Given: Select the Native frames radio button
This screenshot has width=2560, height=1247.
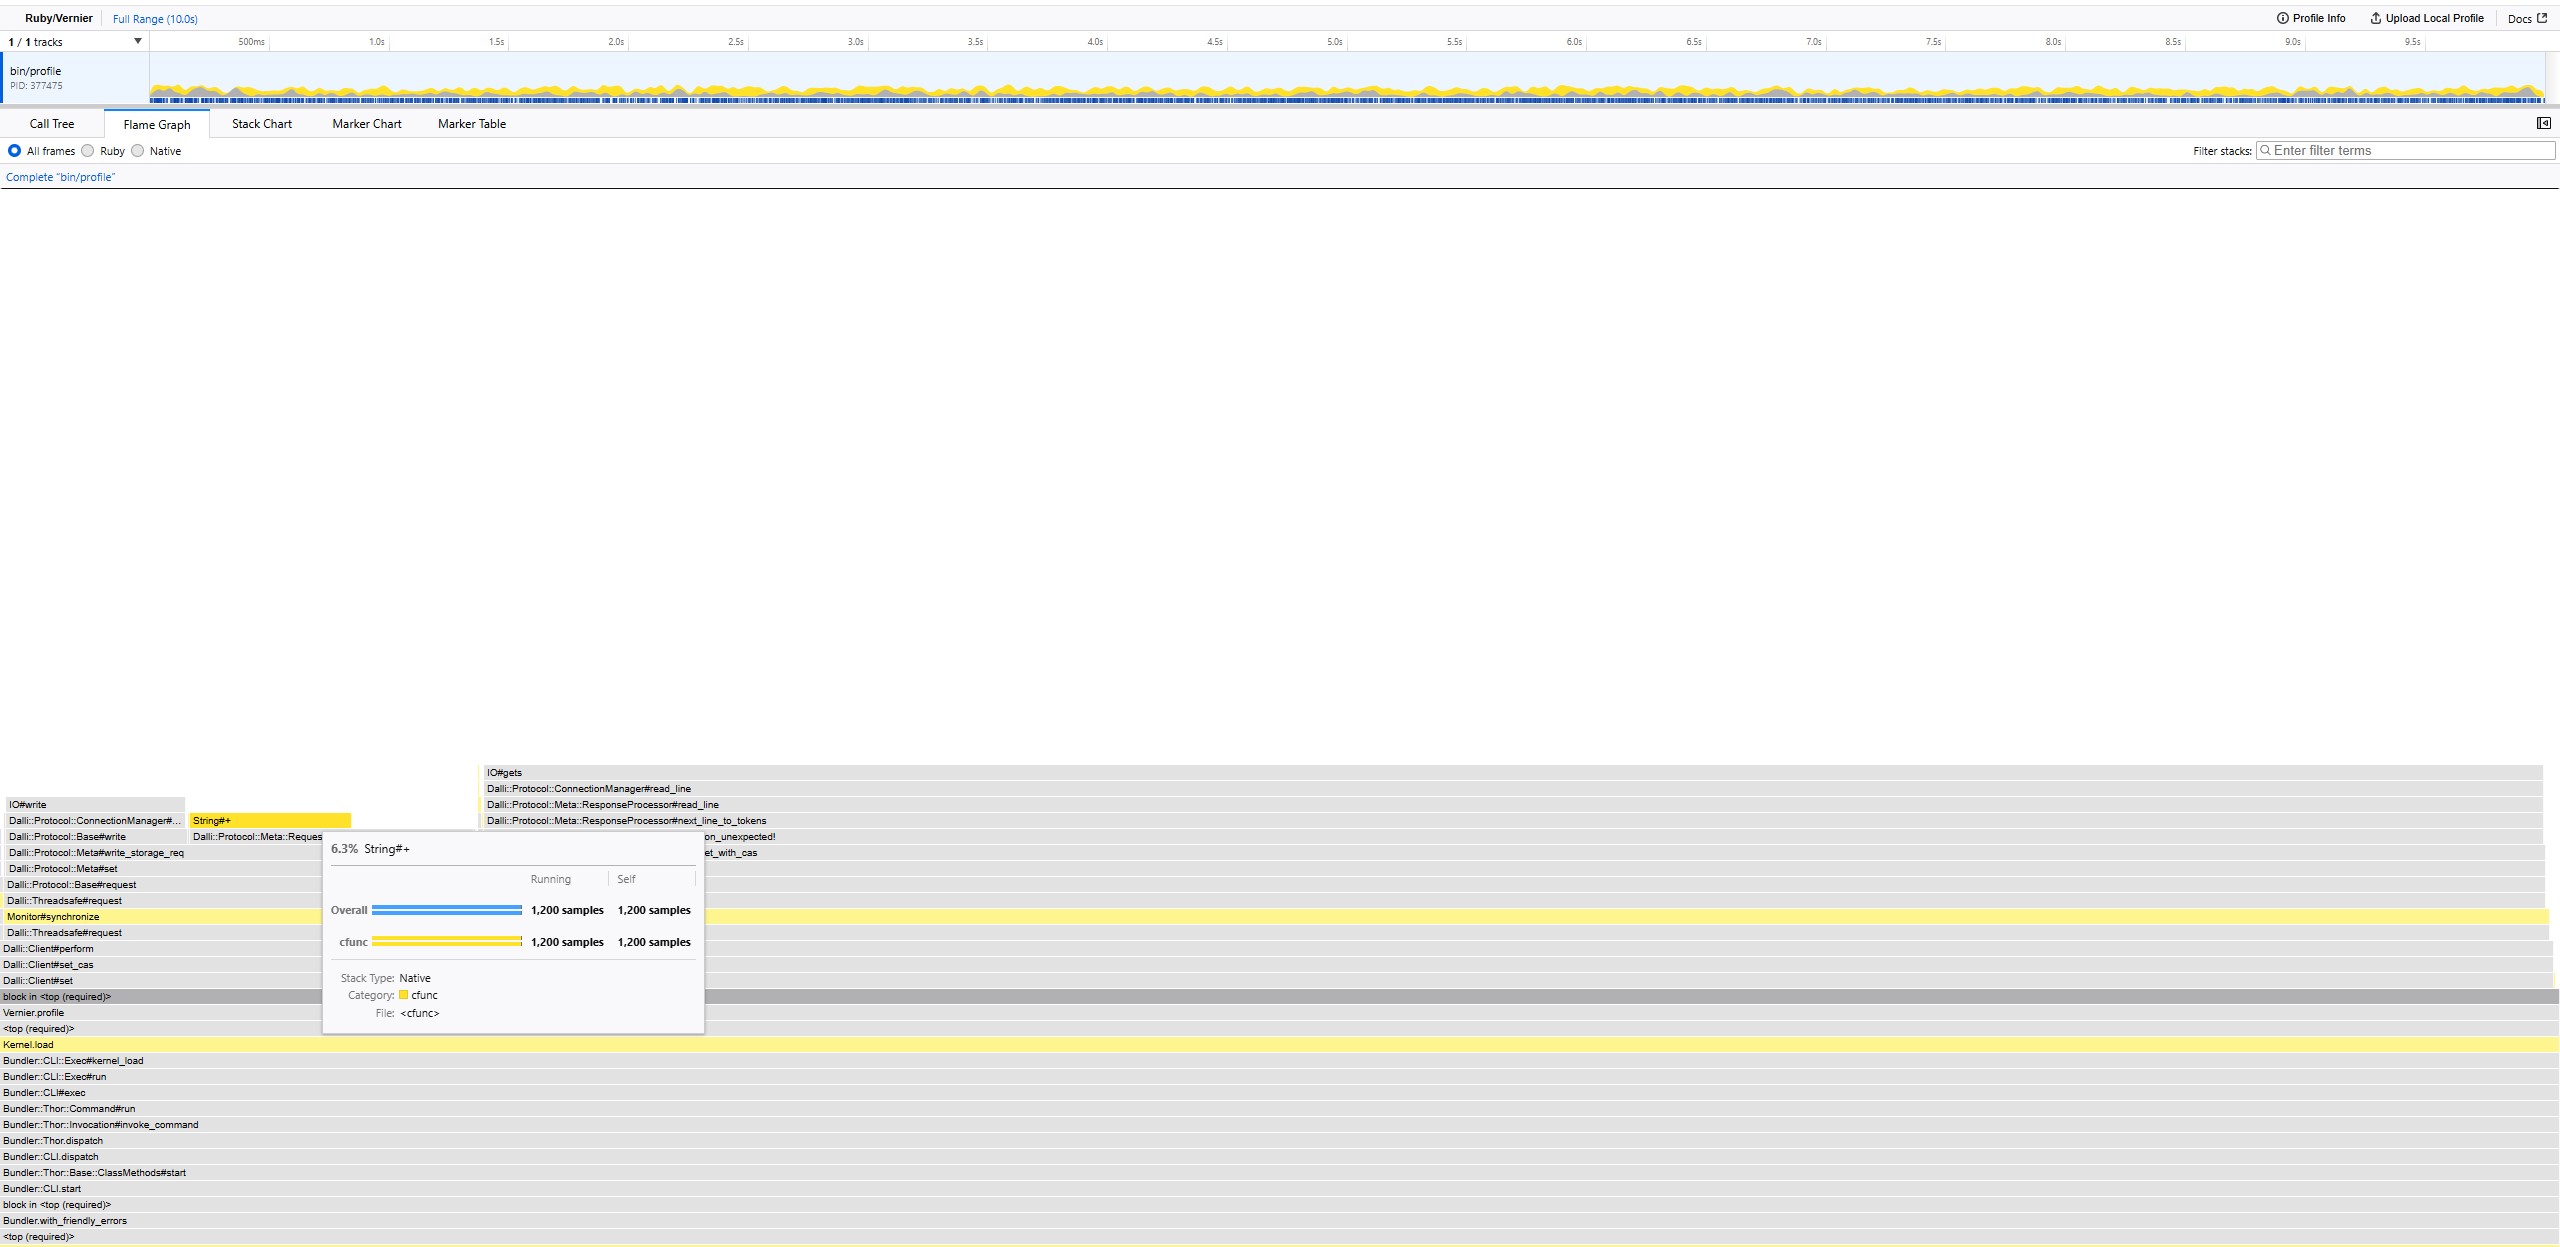Looking at the screenshot, I should point(138,151).
